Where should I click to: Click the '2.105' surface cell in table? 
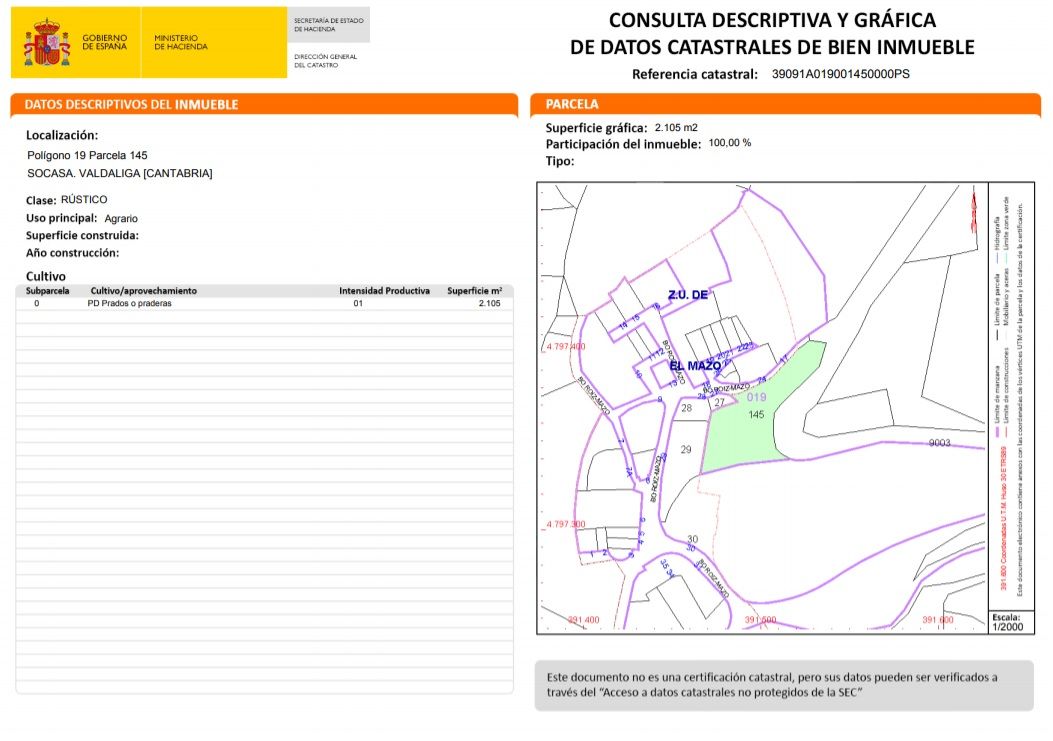(490, 304)
